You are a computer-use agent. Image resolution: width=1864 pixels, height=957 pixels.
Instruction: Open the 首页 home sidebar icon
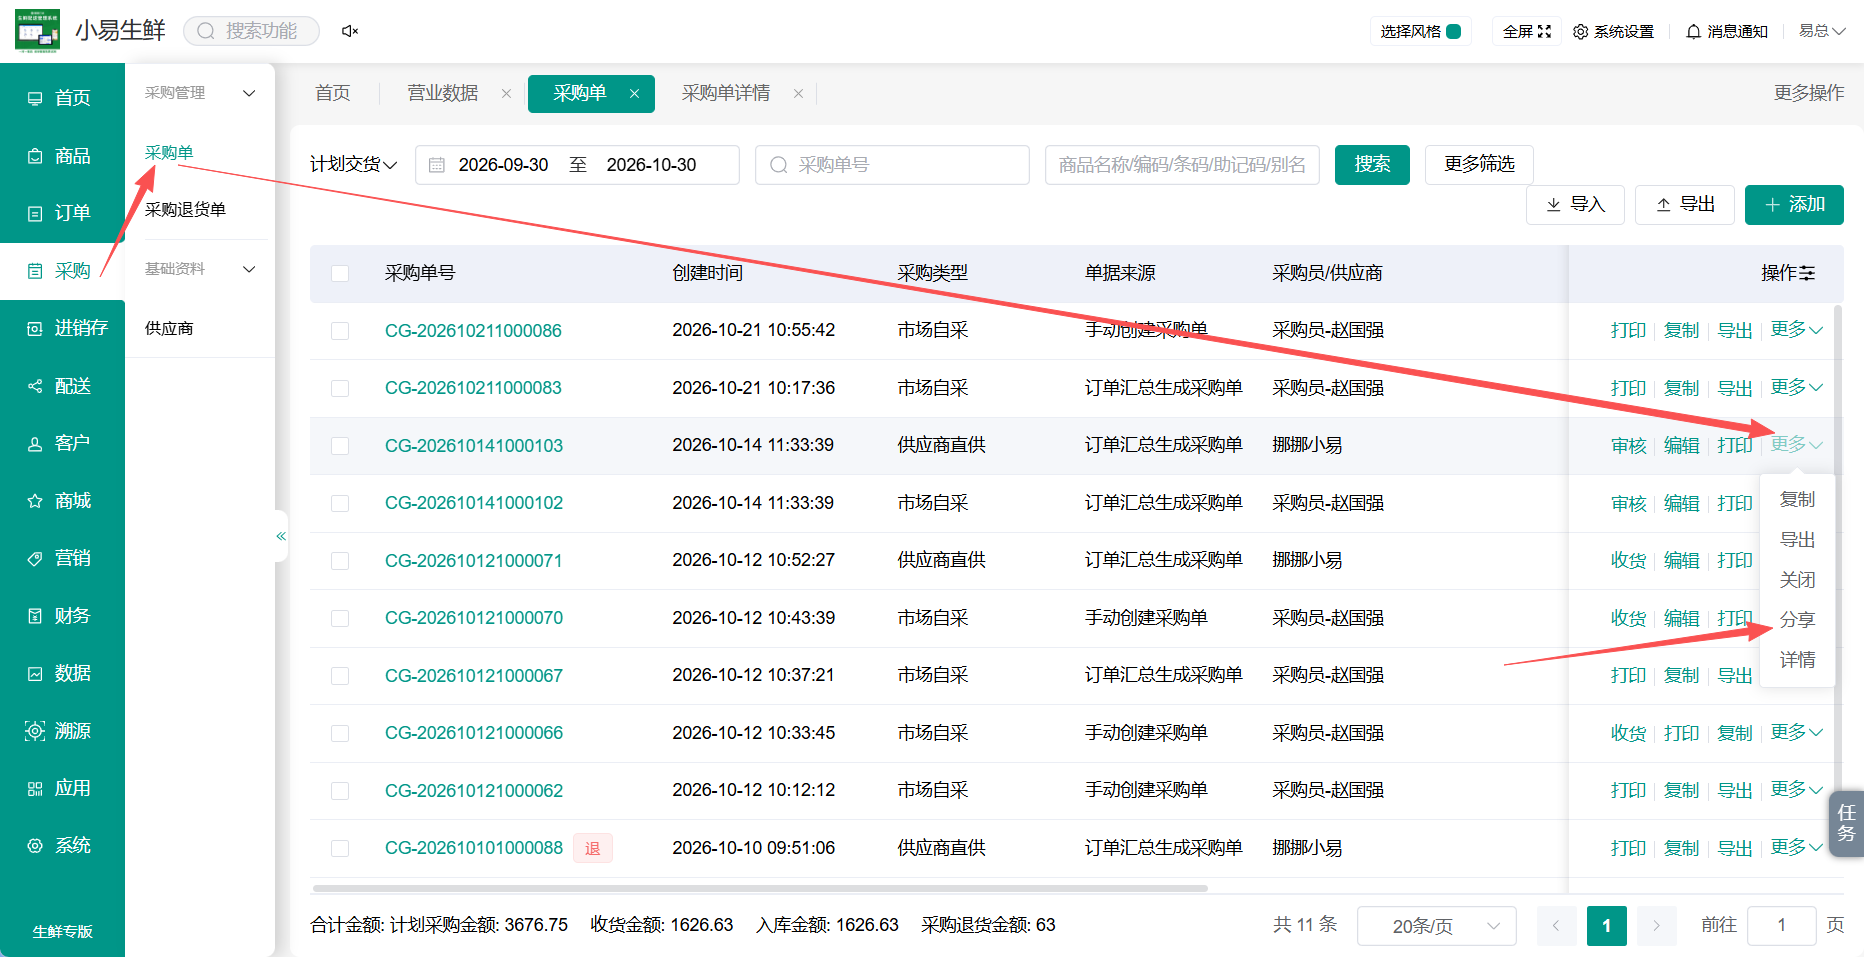point(35,98)
